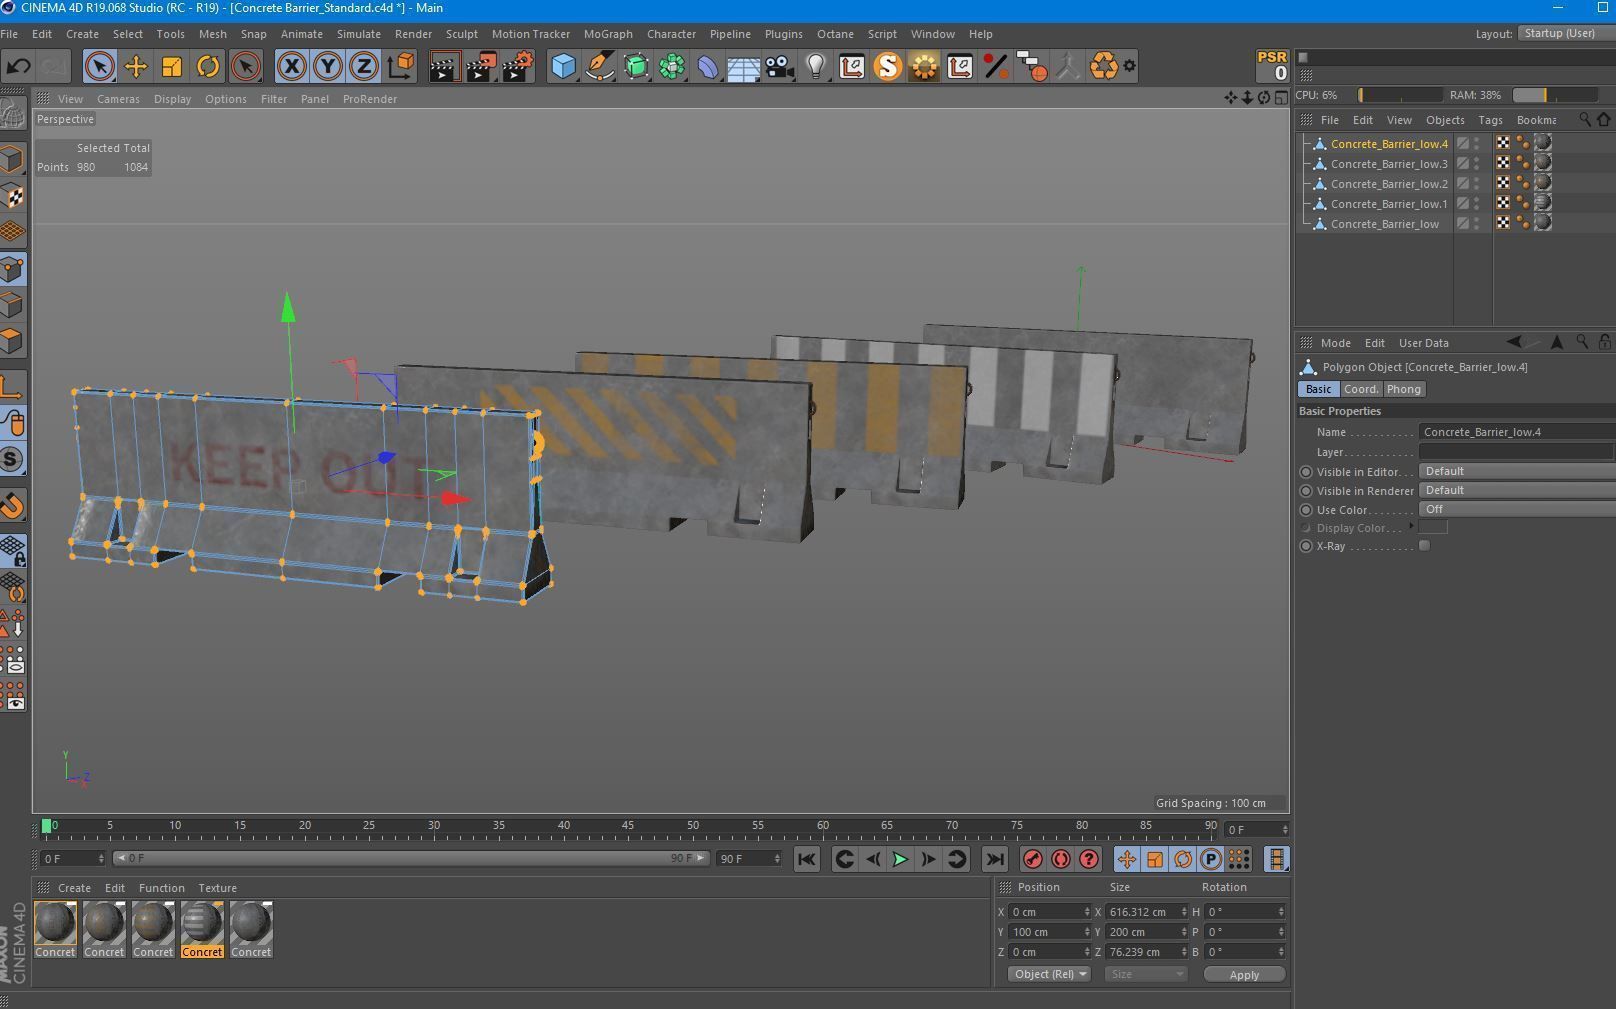Screen dimensions: 1616x1009
Task: Switch to Polygons mode
Action: pos(12,341)
